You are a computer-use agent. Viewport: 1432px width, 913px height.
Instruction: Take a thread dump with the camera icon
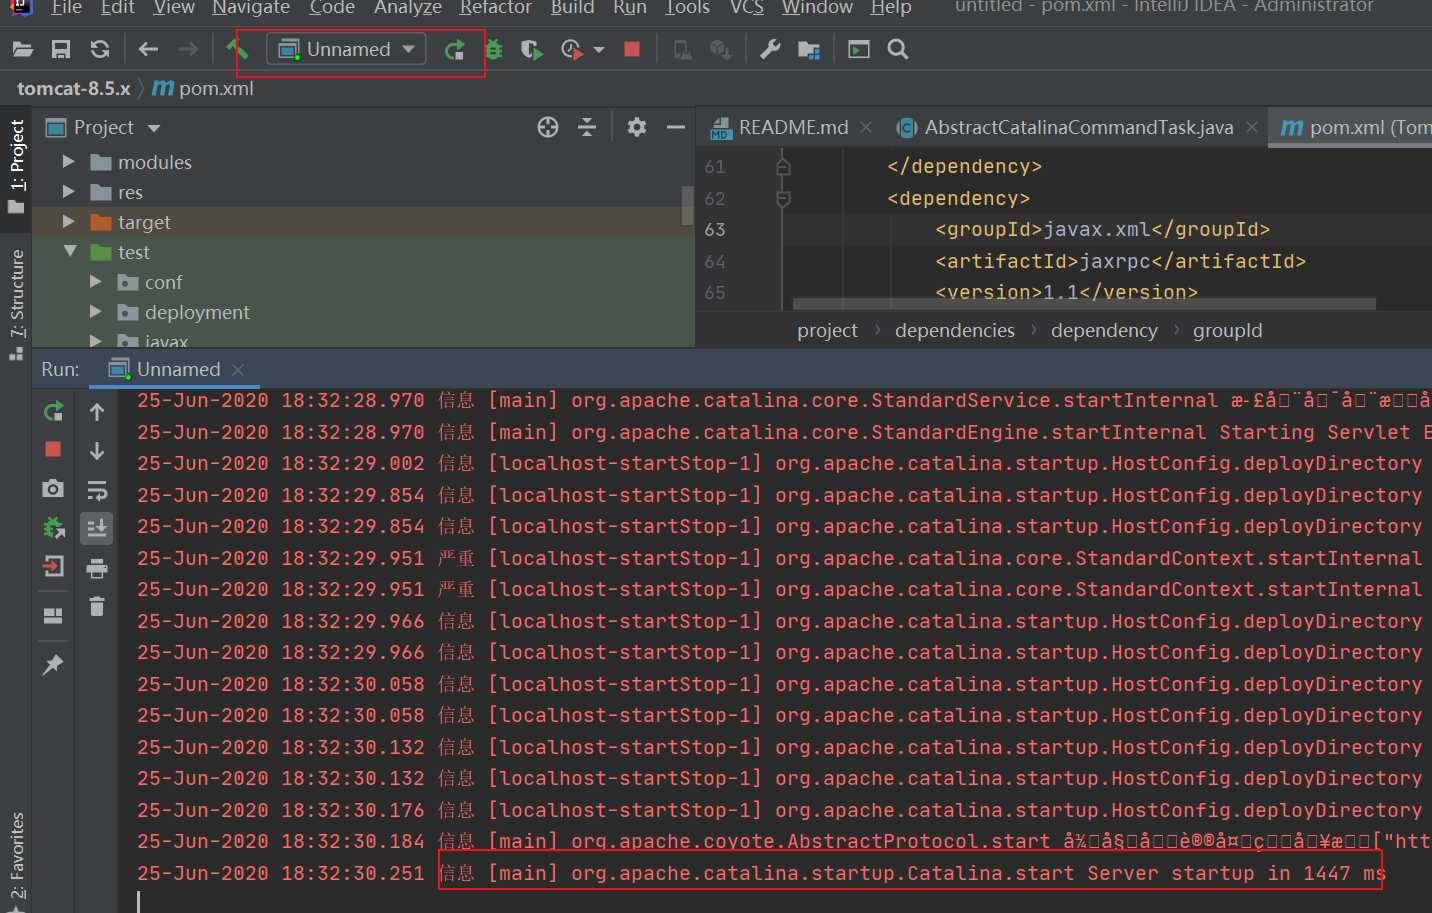click(x=53, y=488)
